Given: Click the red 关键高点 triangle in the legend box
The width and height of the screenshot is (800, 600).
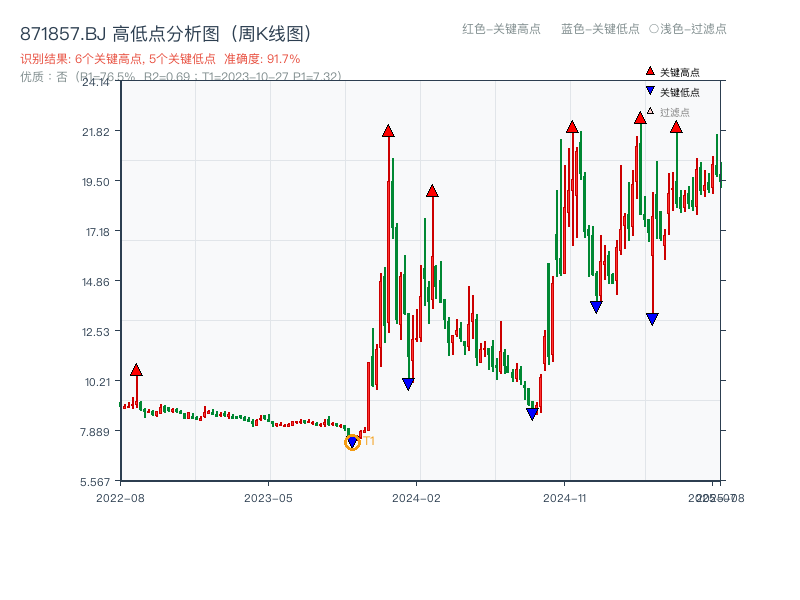Looking at the screenshot, I should 649,72.
